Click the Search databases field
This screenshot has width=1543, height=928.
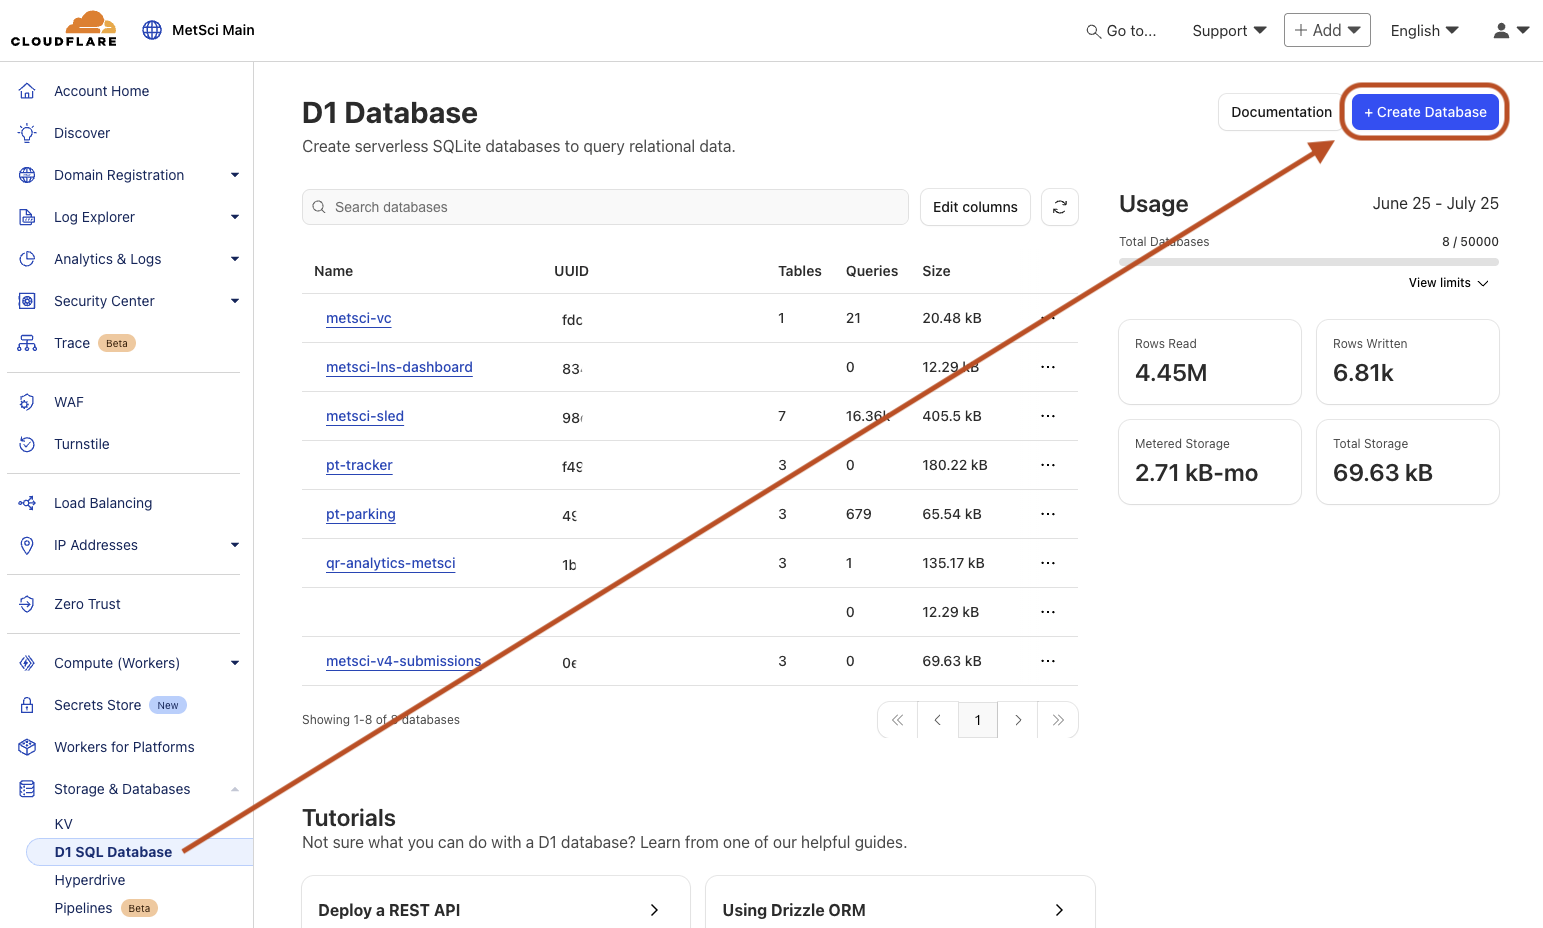(604, 207)
